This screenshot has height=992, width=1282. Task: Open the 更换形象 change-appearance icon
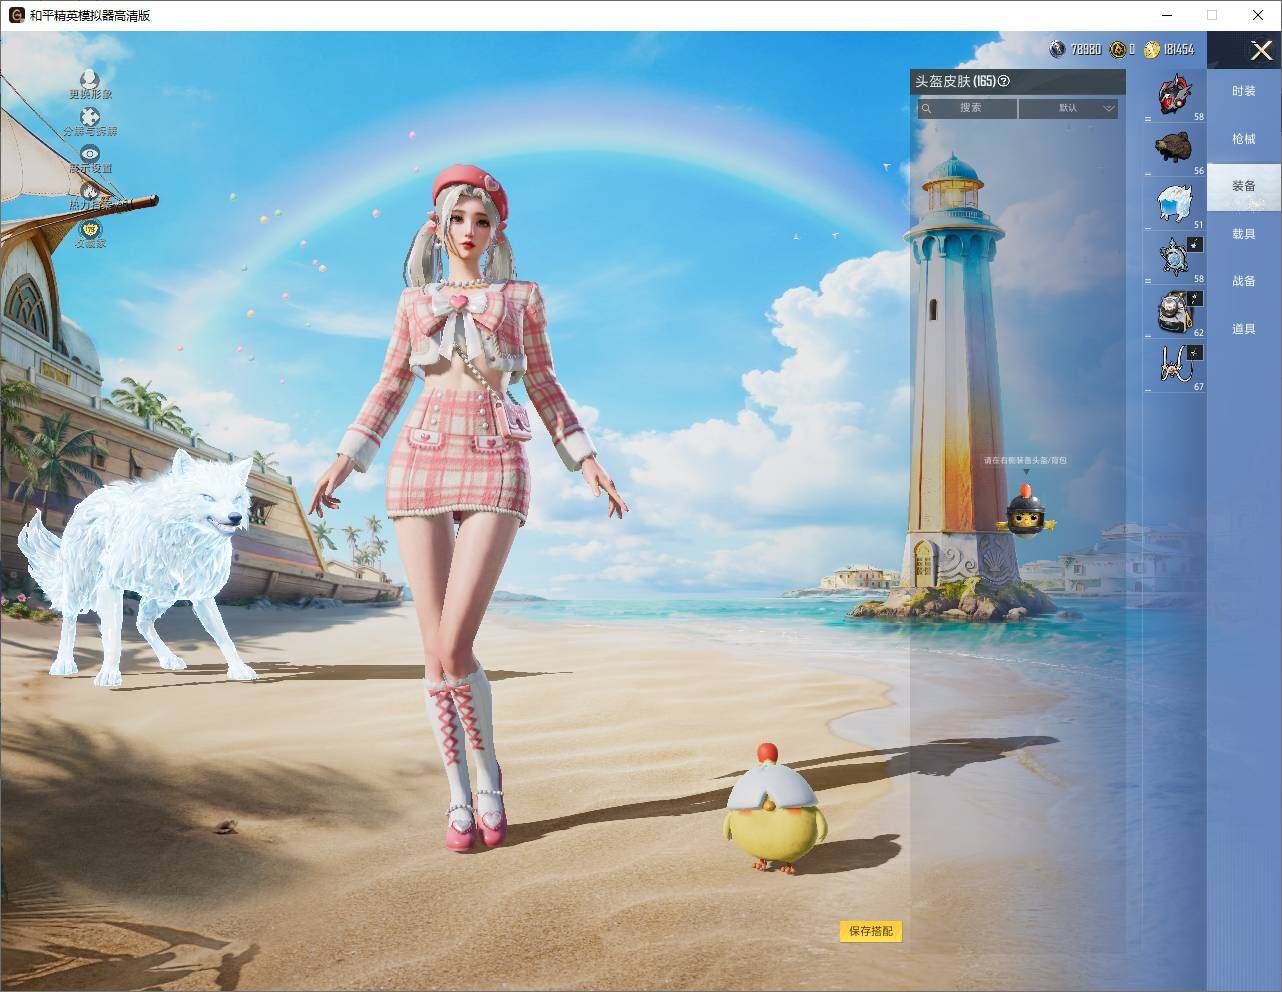90,79
